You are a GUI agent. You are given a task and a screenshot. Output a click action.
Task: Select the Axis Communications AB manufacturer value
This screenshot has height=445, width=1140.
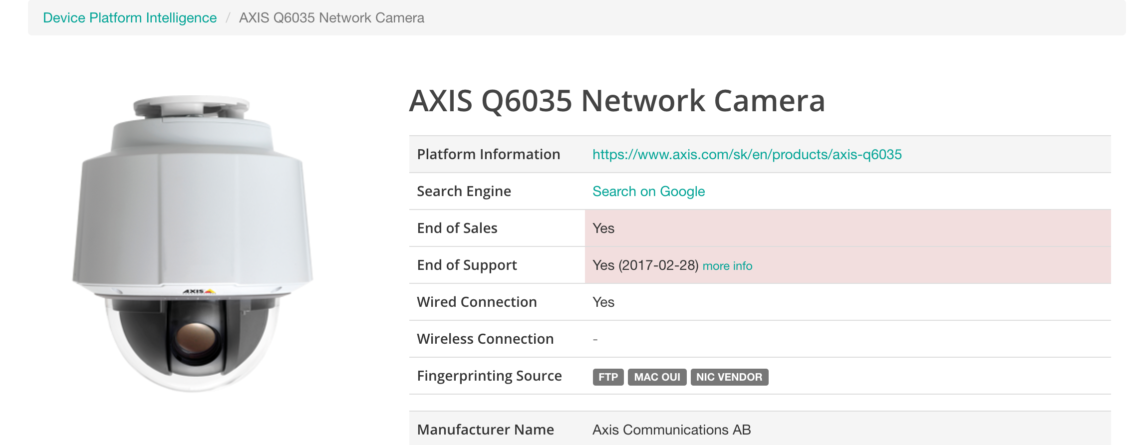click(672, 430)
